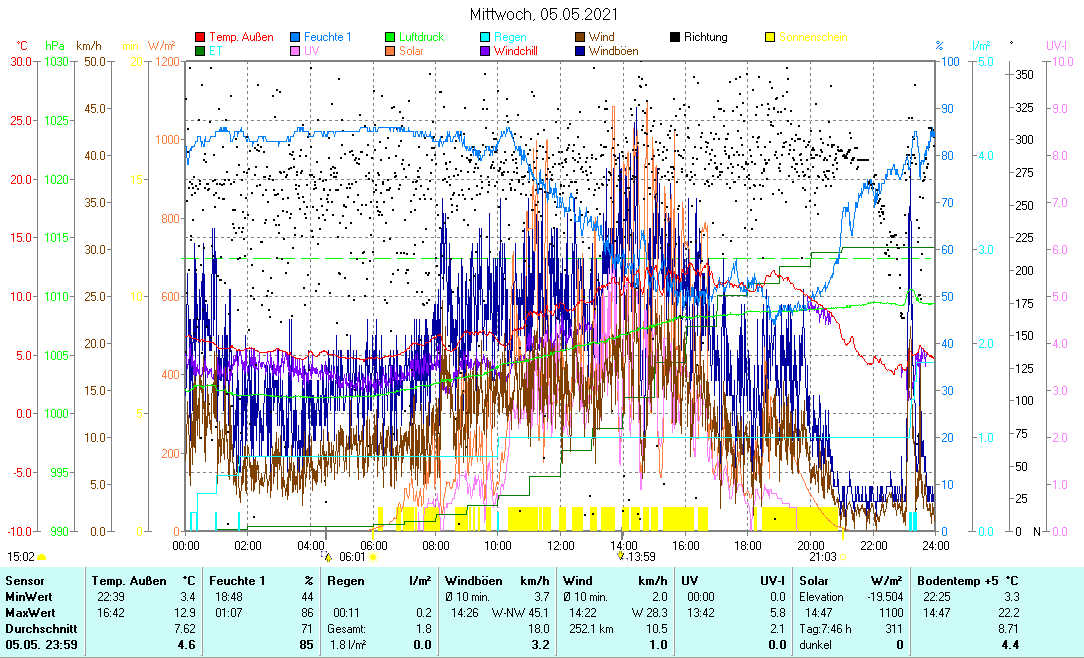Click the red Temp. Außen legend swatch
The image size is (1084, 658).
pyautogui.click(x=200, y=38)
